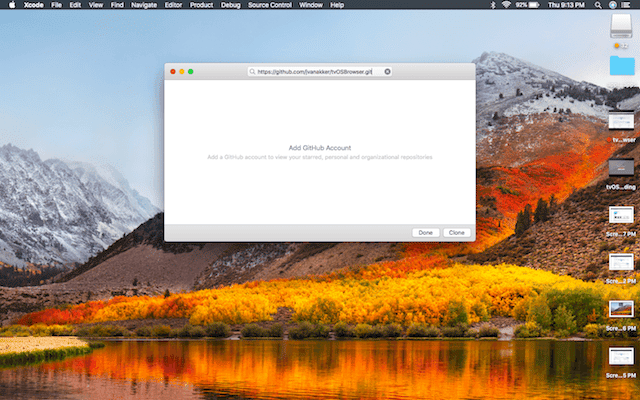The width and height of the screenshot is (640, 400).
Task: Select the blue folder on the desktop
Action: (621, 66)
